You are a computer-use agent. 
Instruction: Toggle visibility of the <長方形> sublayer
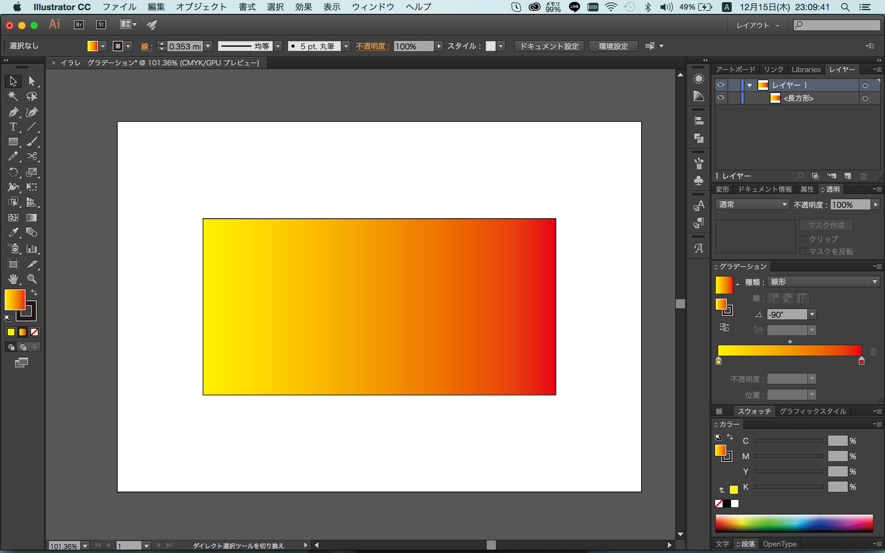(x=720, y=98)
